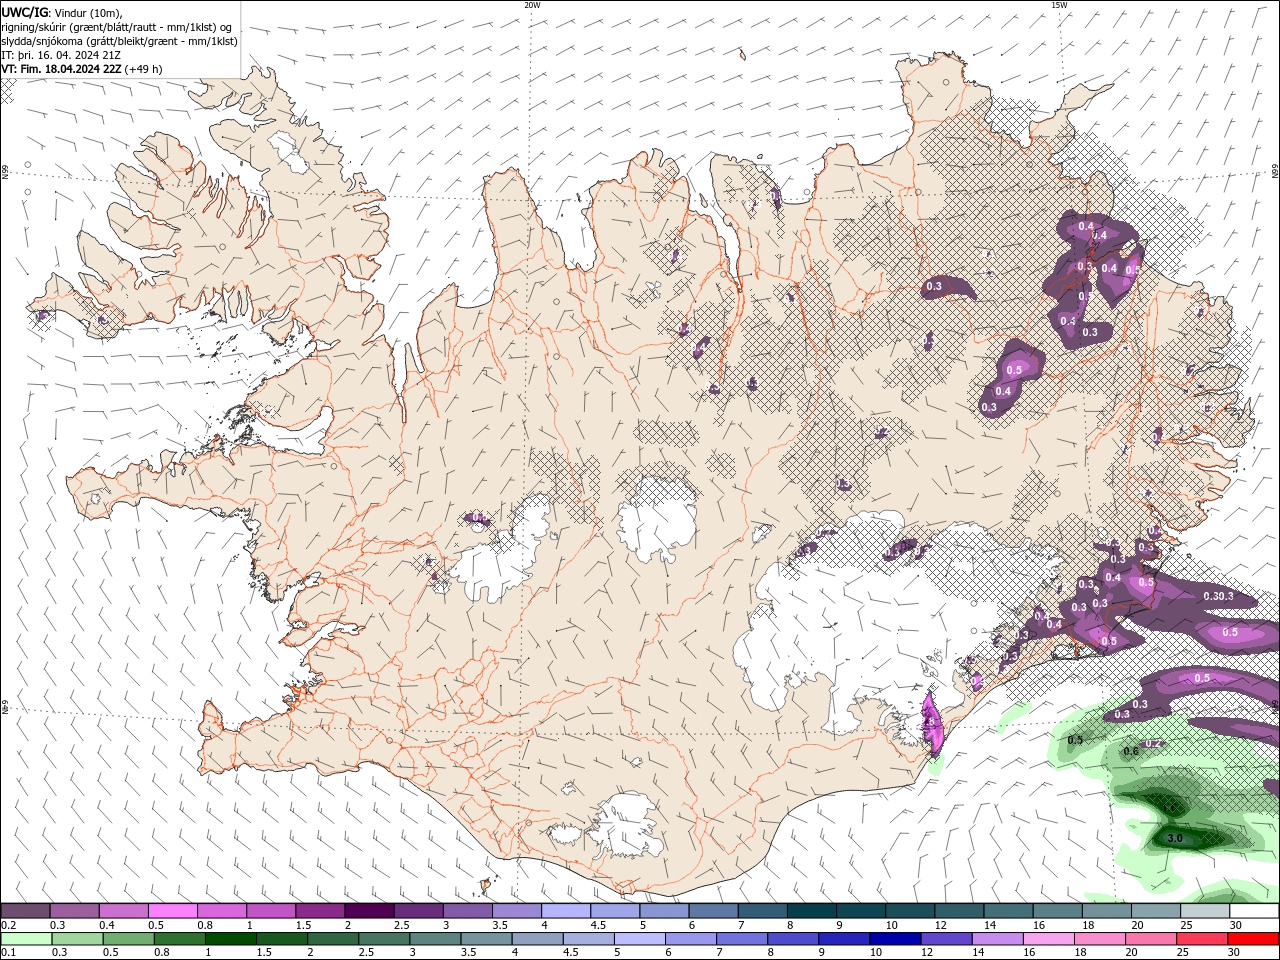
Task: Pick the bright pink top-row swatch at 0.5
Action: click(x=173, y=911)
